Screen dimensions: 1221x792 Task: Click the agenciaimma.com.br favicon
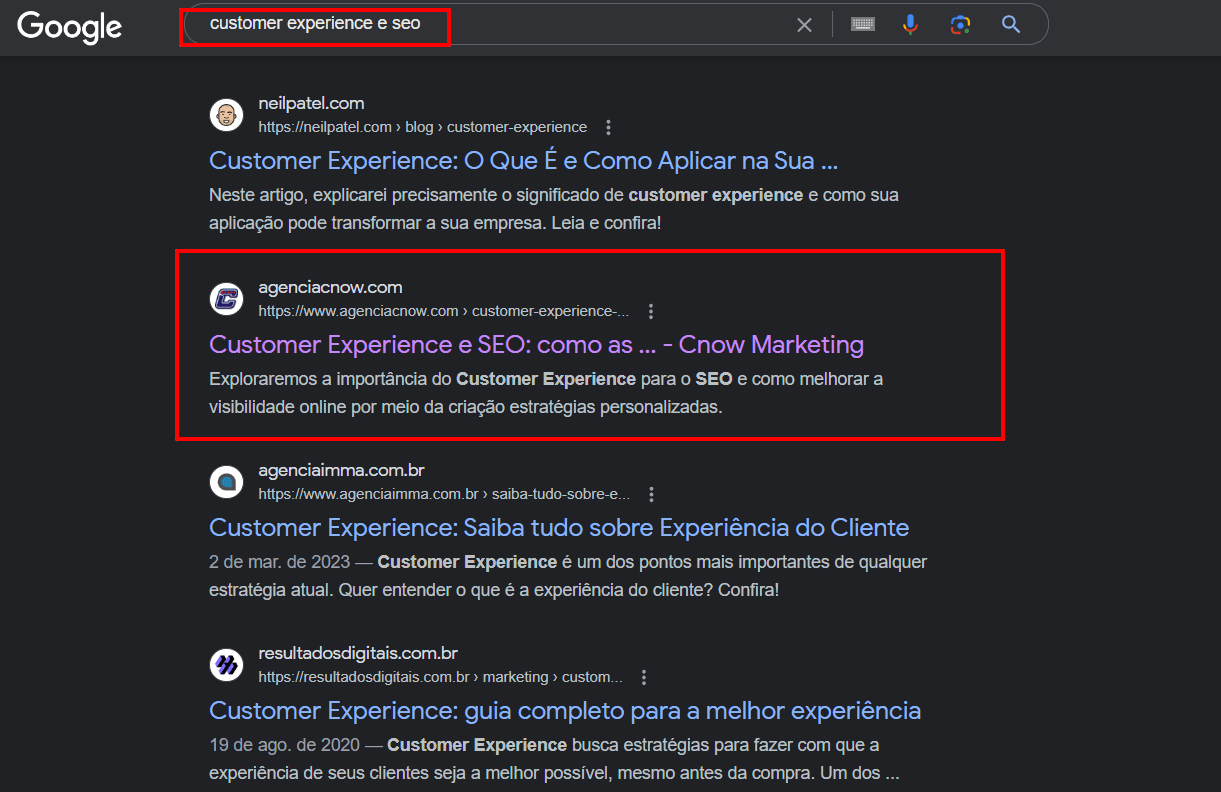[227, 482]
